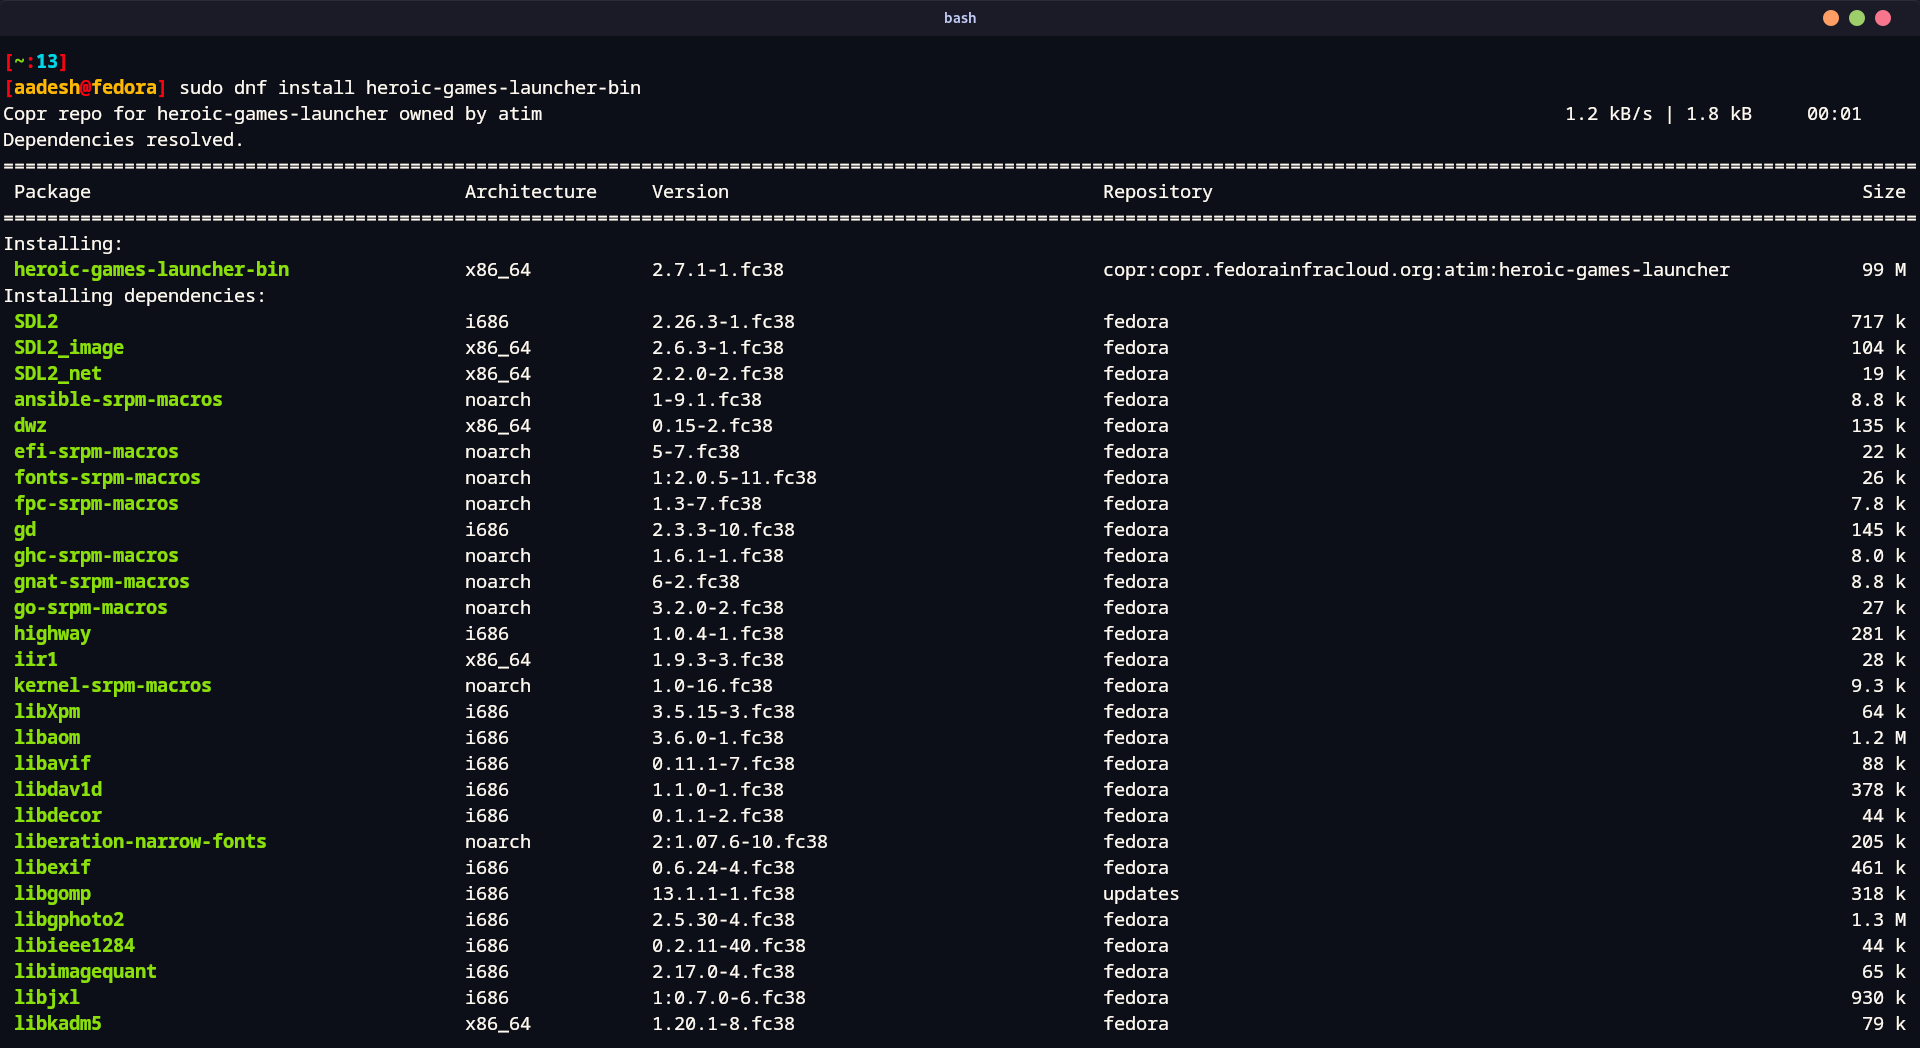The height and width of the screenshot is (1048, 1920).
Task: Click the heroic-games-launcher-bin package name
Action: tap(151, 269)
